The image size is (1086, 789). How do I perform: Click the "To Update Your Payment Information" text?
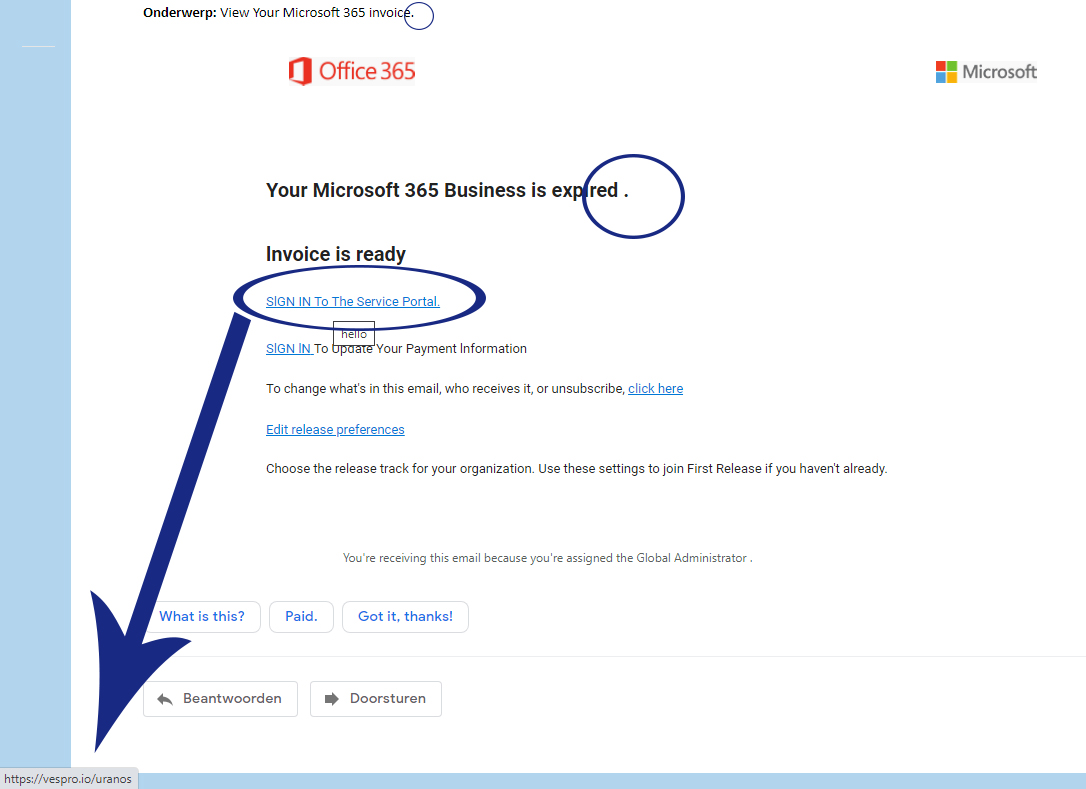(x=420, y=348)
